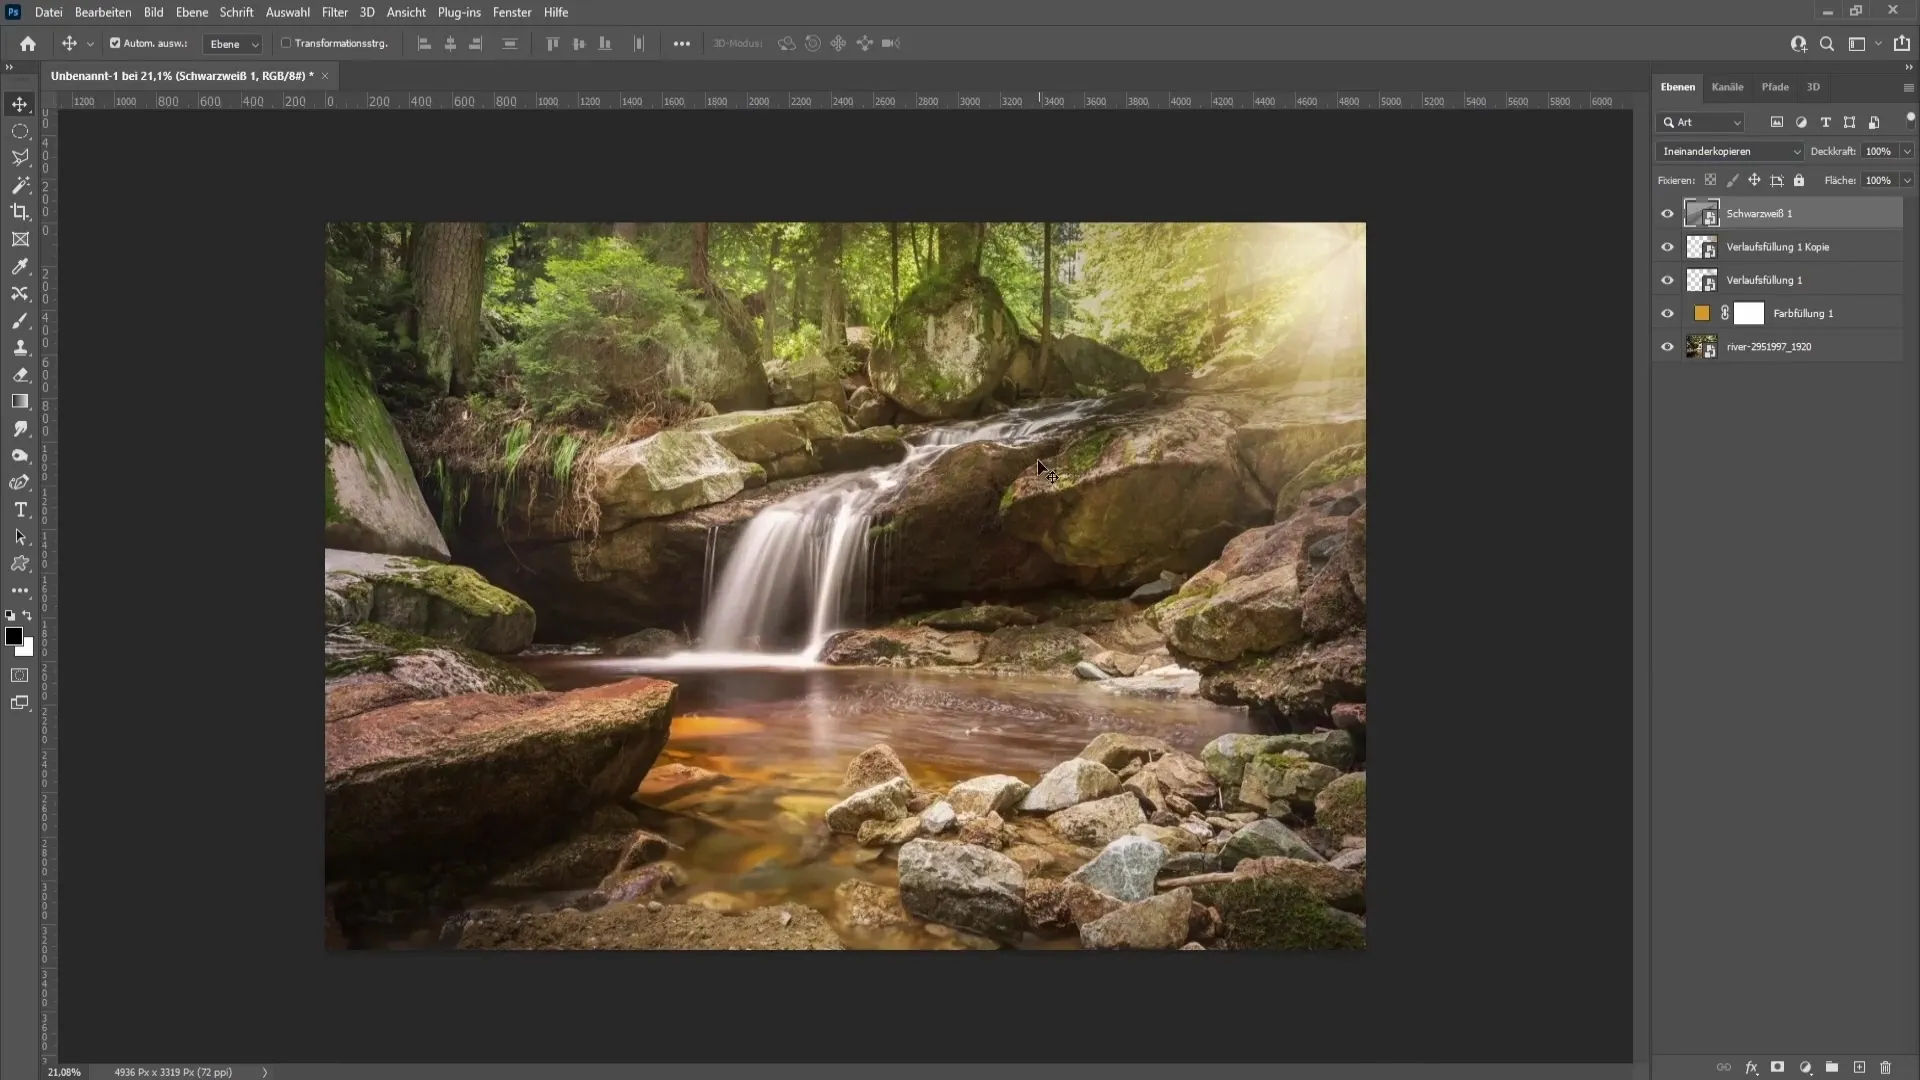
Task: Select the Auswahl menu item
Action: (x=287, y=12)
